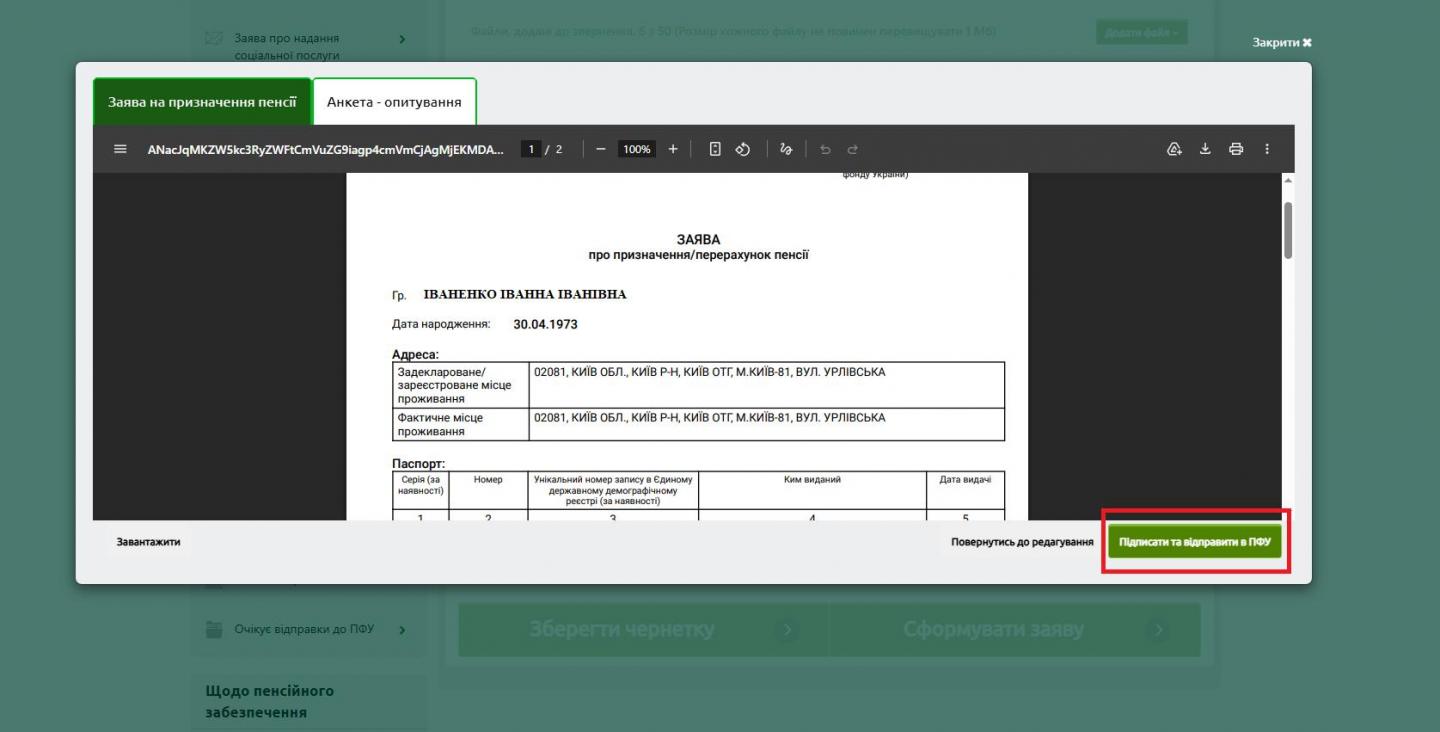Click the Адреса: section label
Image resolution: width=1440 pixels, height=732 pixels.
pos(415,354)
